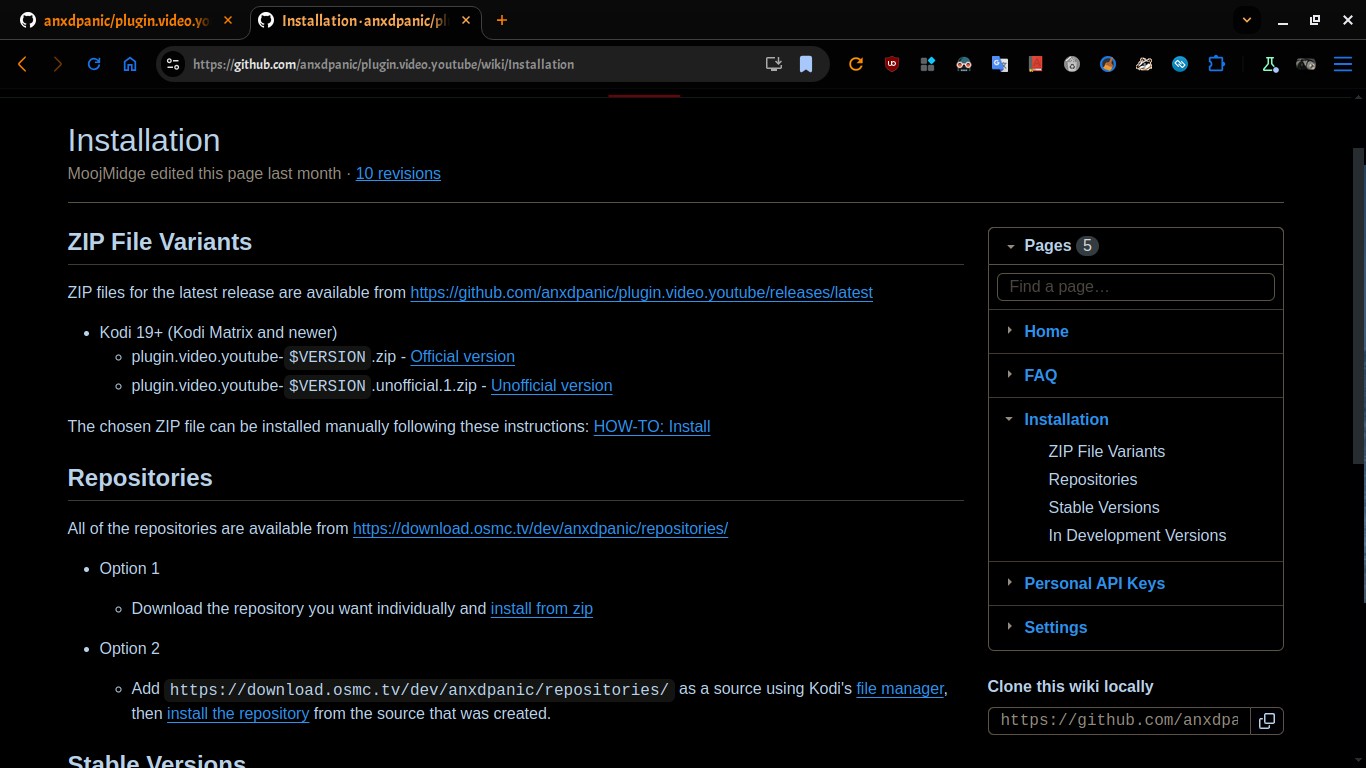Open site information icon in address bar

point(173,64)
